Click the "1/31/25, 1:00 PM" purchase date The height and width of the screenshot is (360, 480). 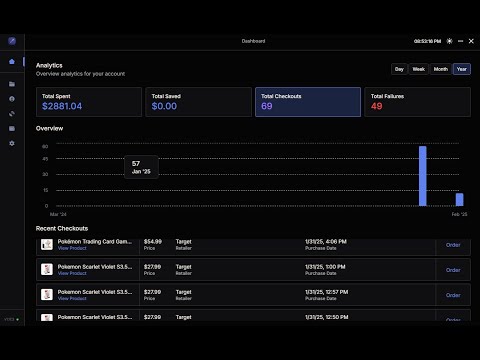325,267
